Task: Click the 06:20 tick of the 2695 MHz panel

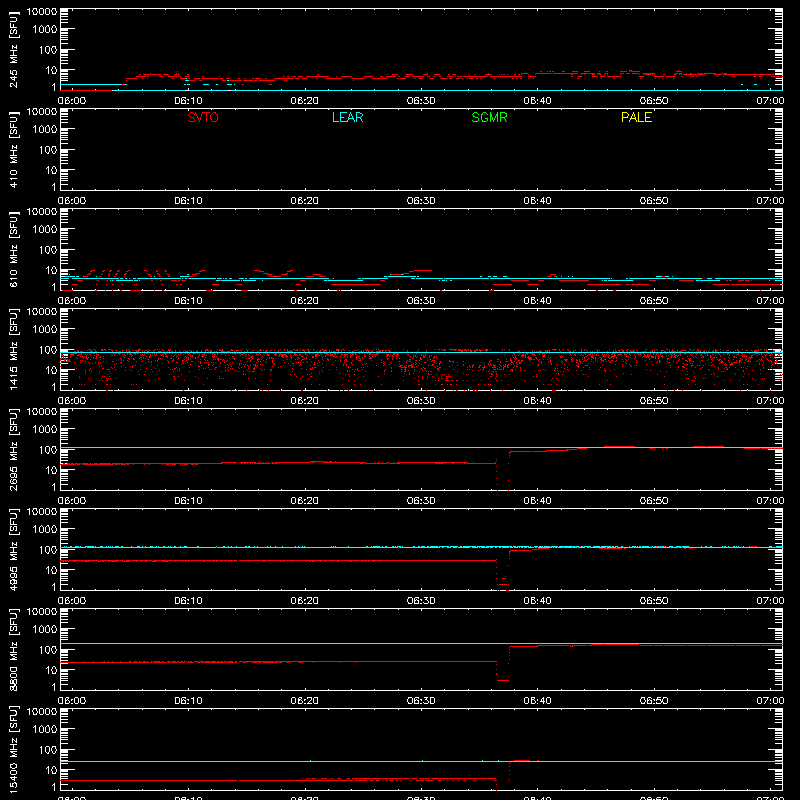Action: (x=305, y=501)
